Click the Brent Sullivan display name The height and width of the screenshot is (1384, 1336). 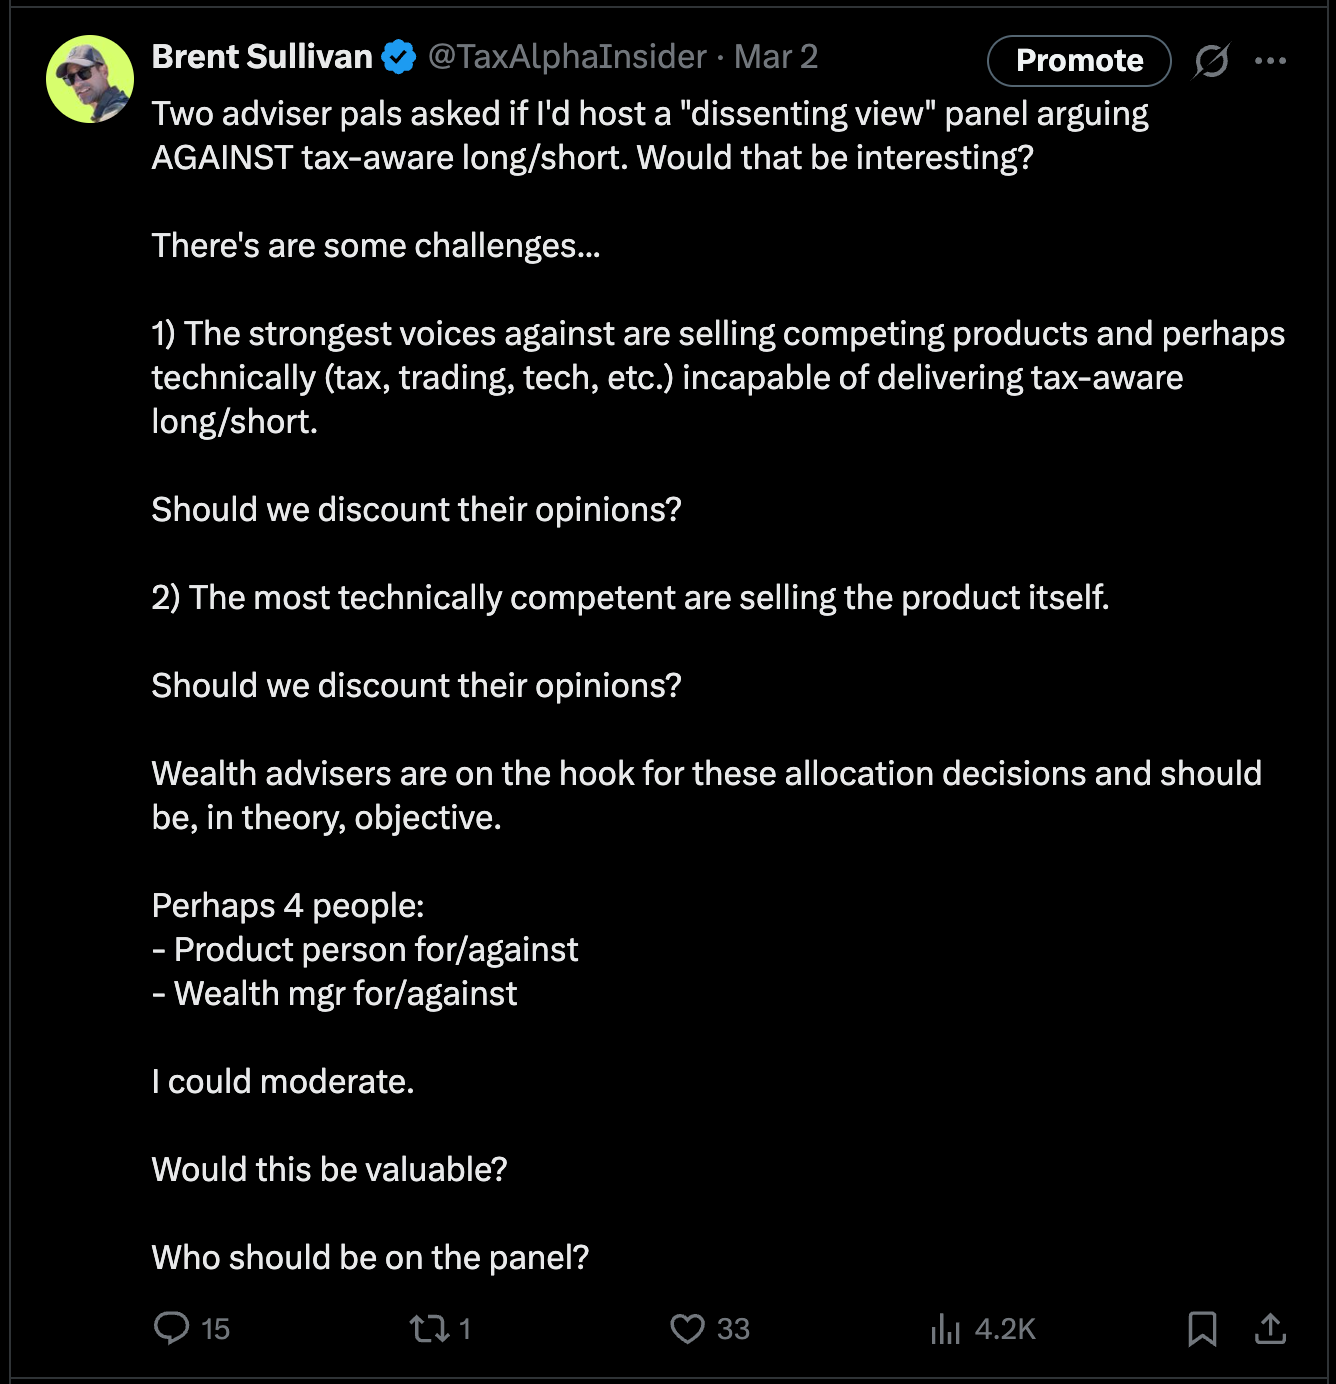click(x=262, y=57)
